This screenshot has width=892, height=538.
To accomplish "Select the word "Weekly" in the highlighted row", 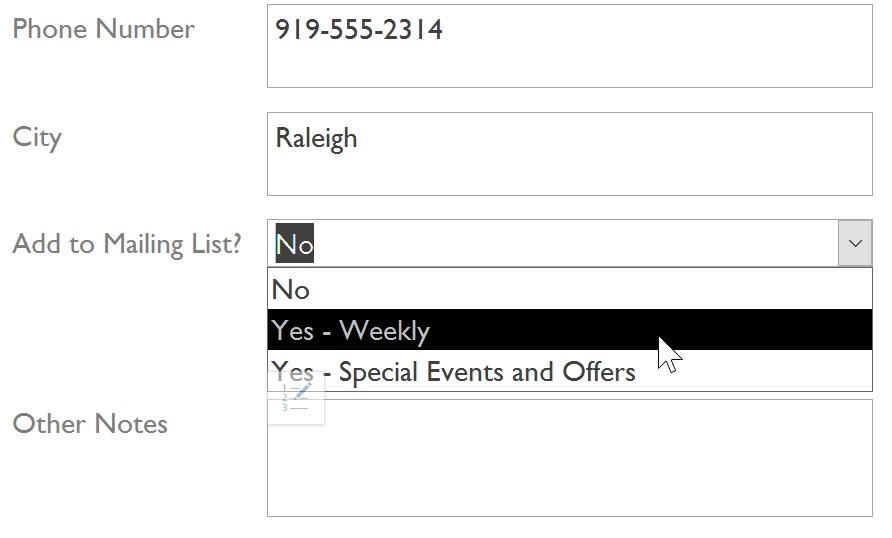I will point(385,331).
